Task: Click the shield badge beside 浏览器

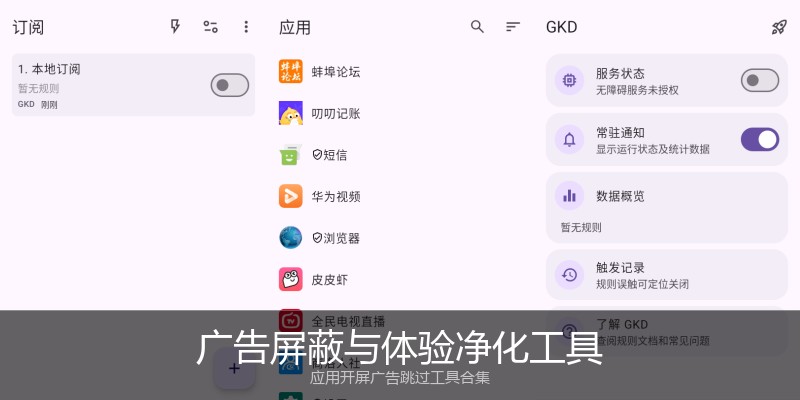Action: pos(317,238)
